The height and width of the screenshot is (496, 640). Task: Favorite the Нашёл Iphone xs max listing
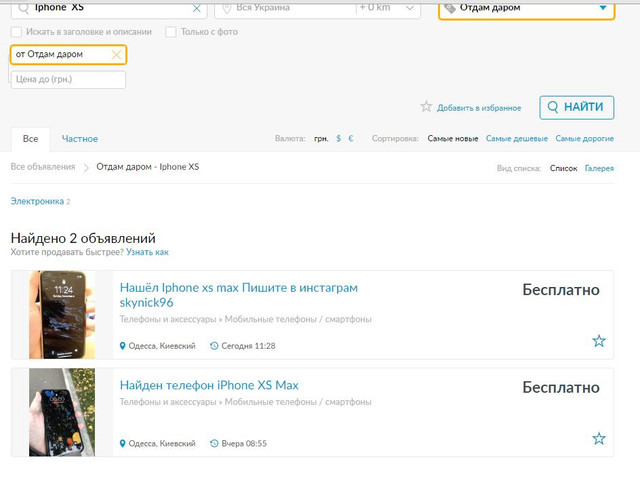[599, 341]
